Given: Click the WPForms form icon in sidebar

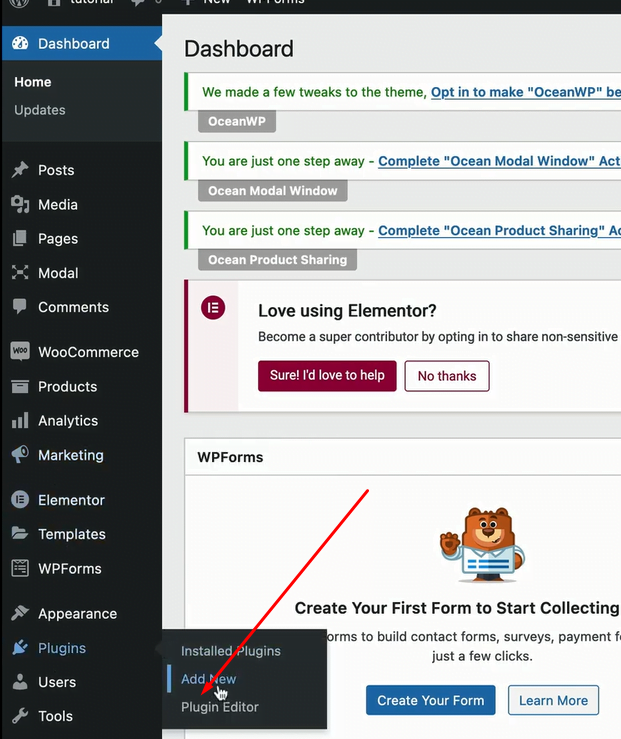Looking at the screenshot, I should point(20,568).
